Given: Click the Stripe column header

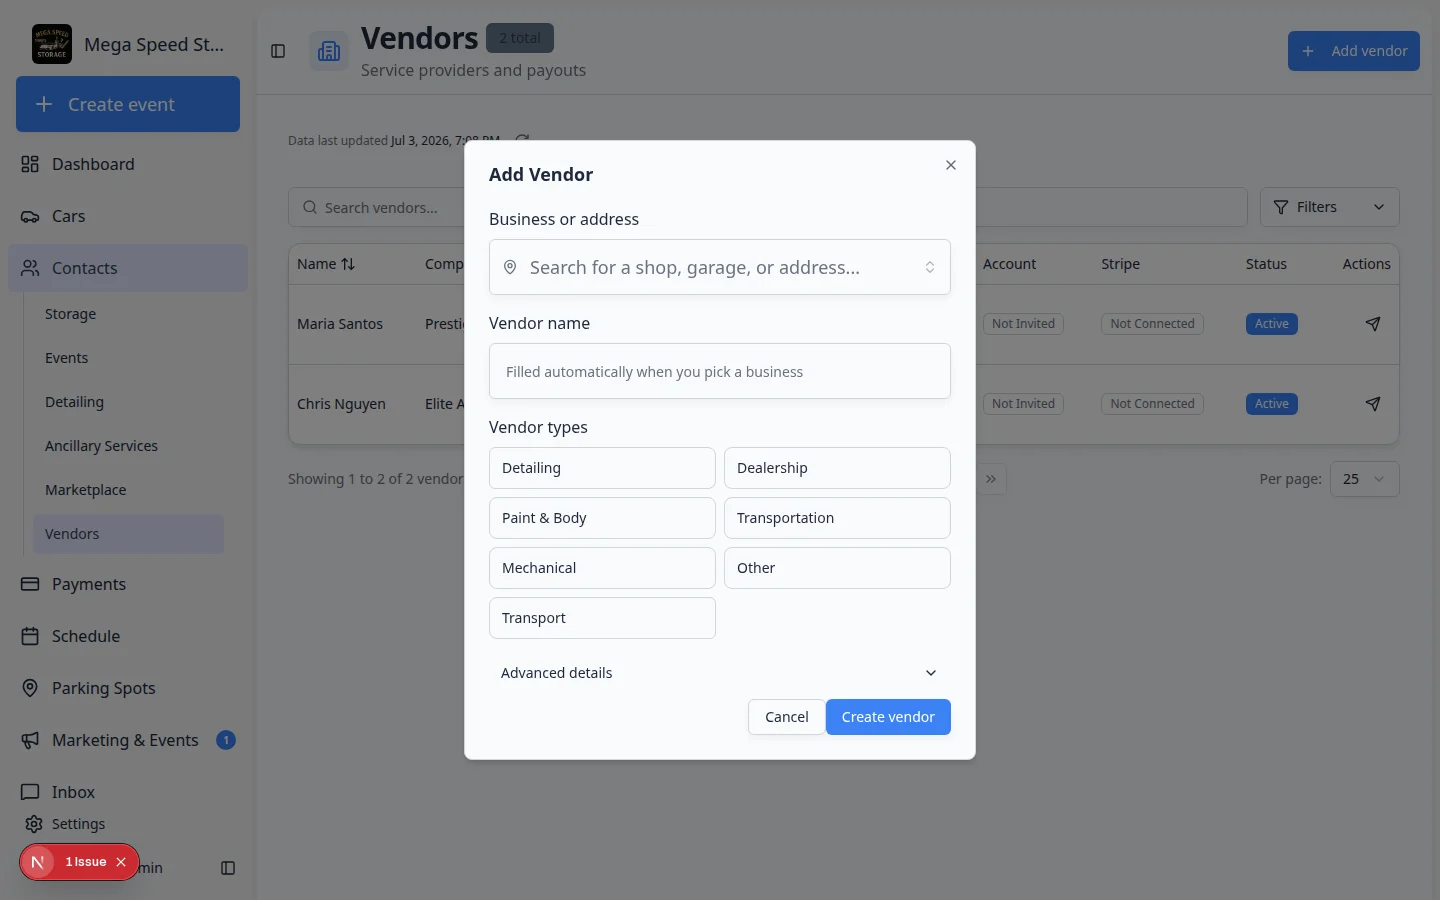Looking at the screenshot, I should coord(1120,264).
